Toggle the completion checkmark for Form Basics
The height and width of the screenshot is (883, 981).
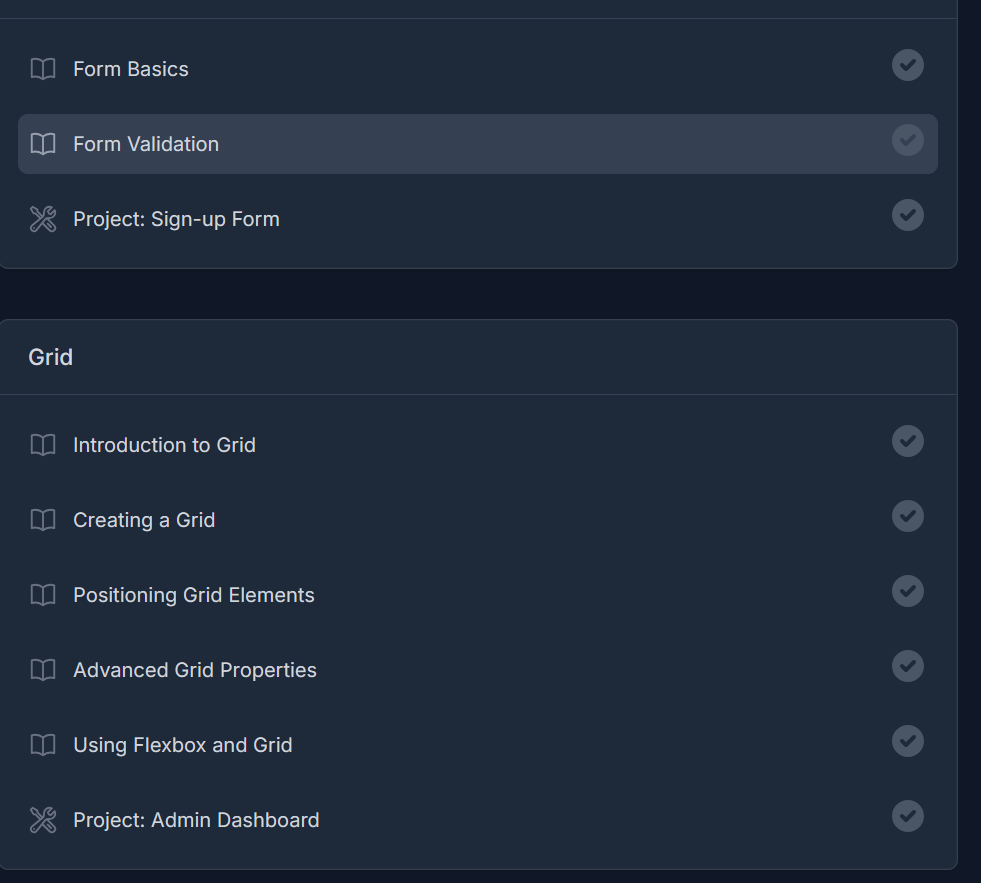click(908, 65)
